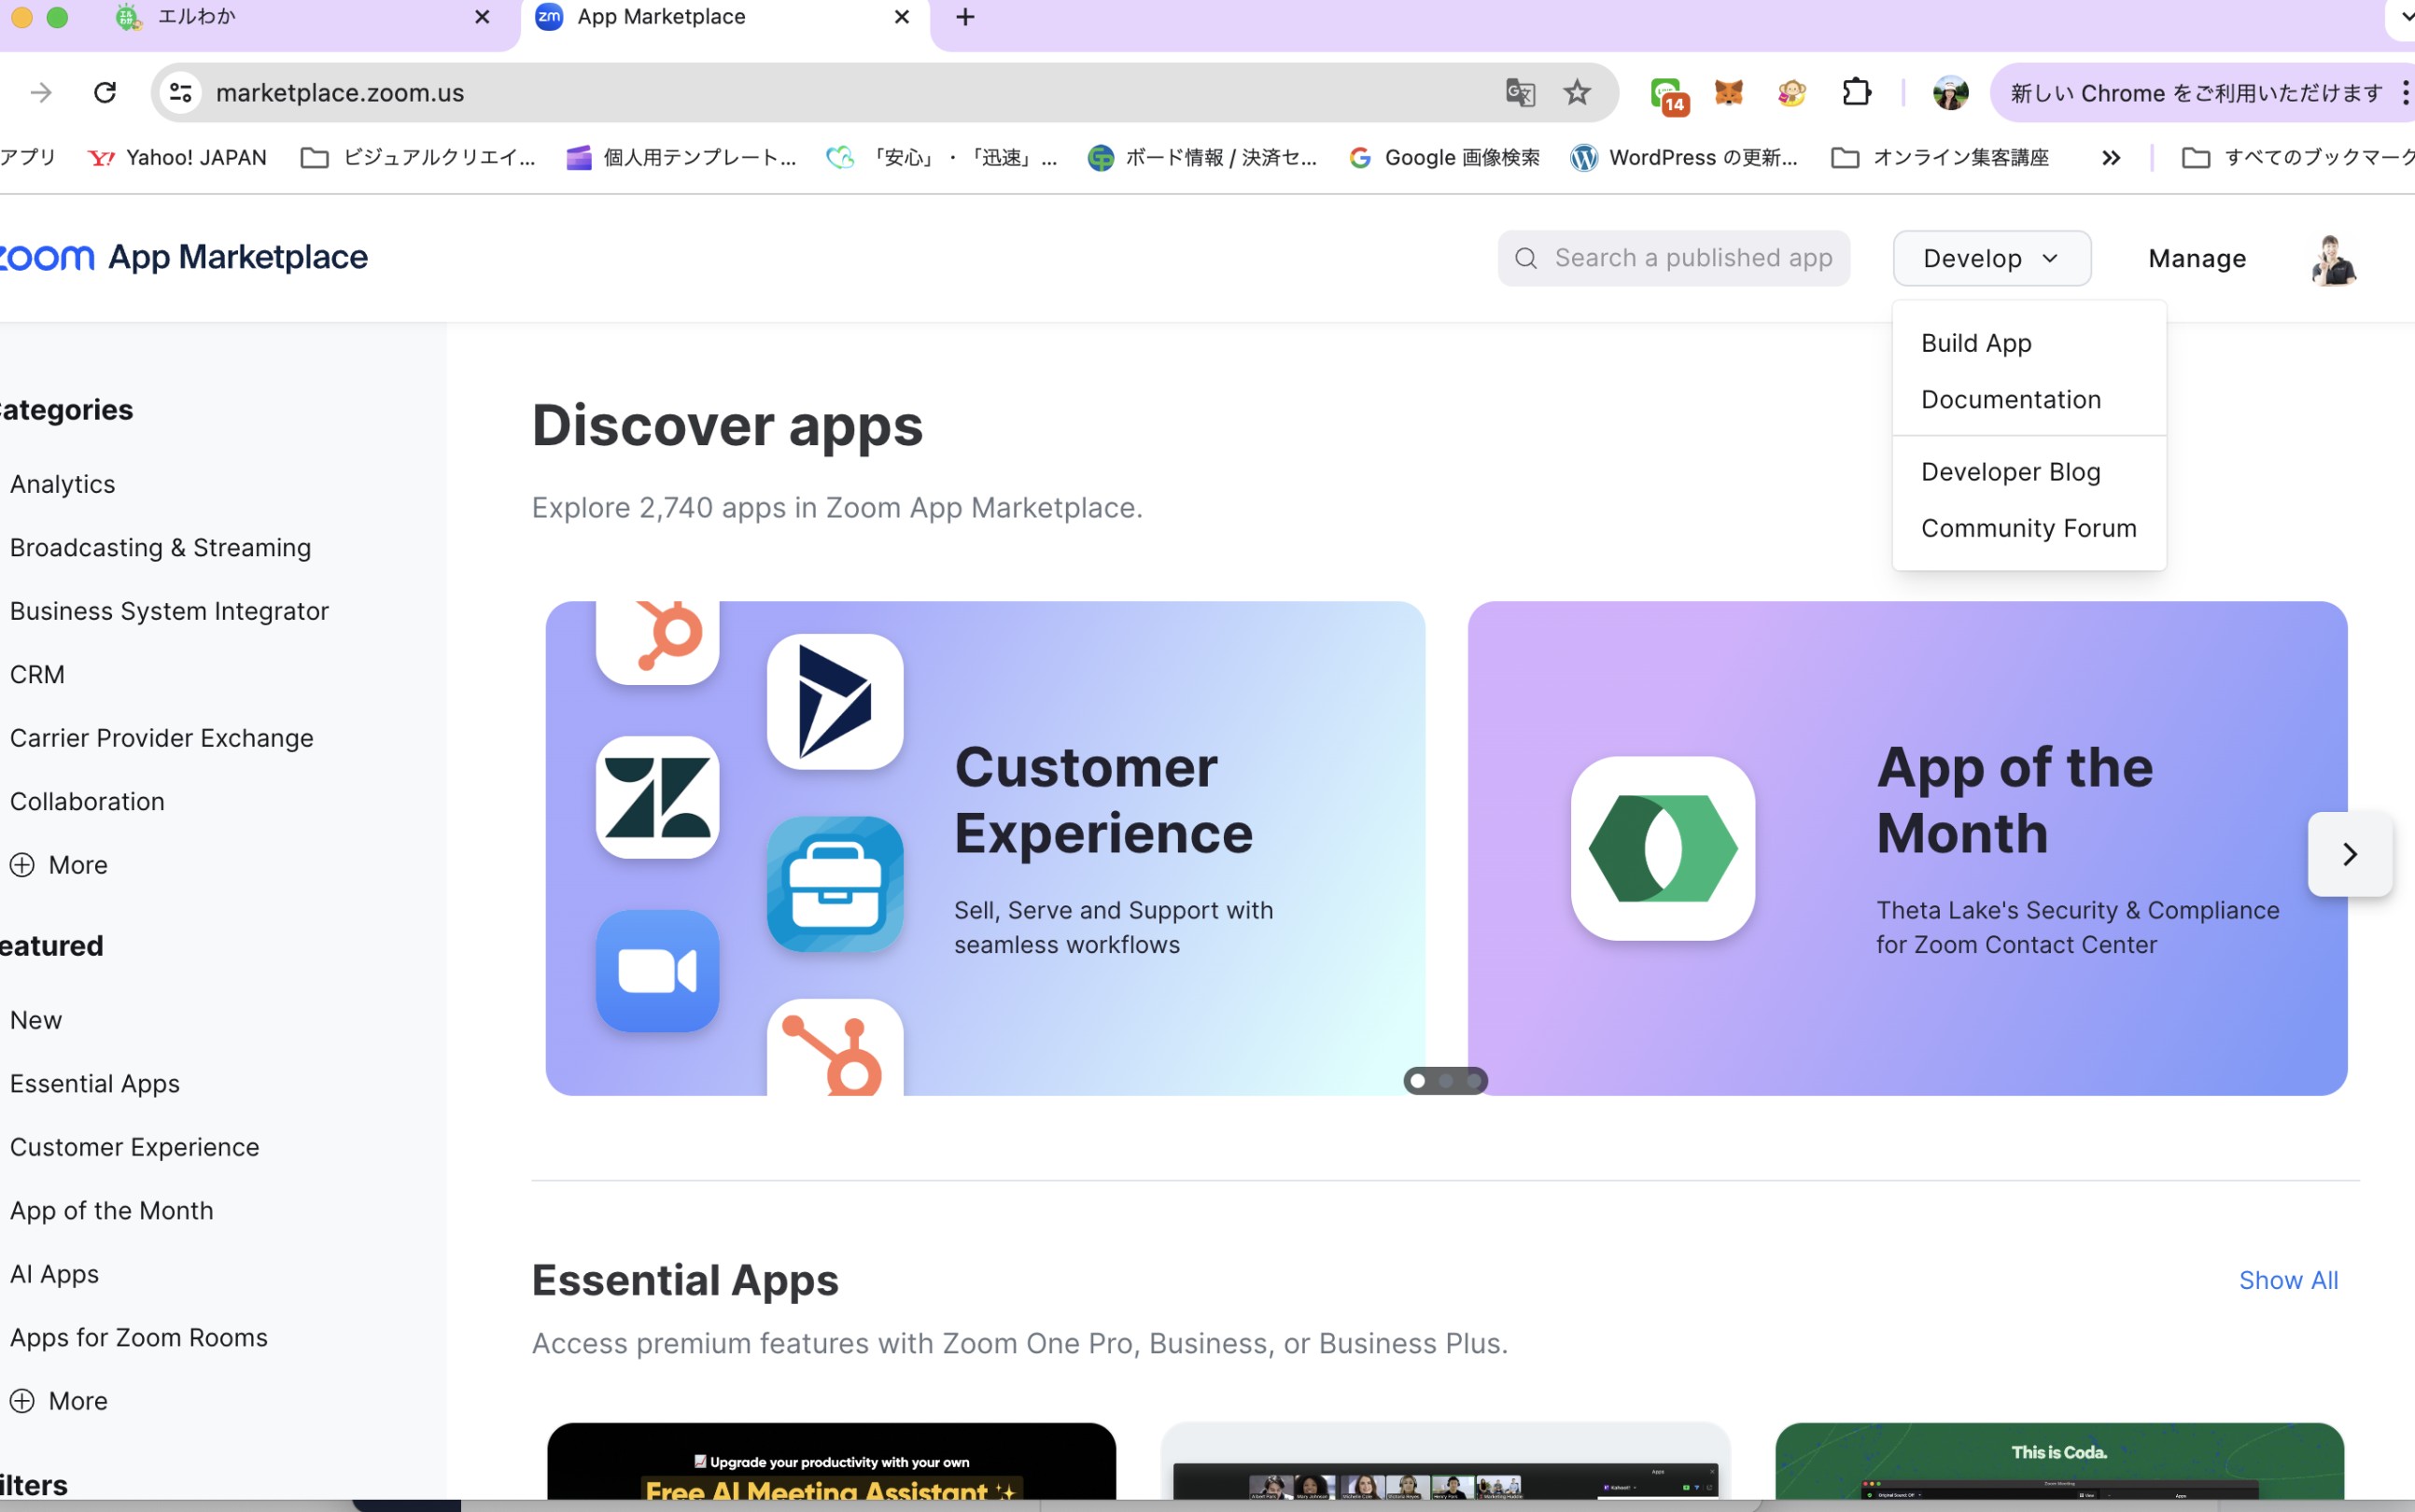Click Show All for Essential Apps
This screenshot has width=2415, height=1512.
tap(2288, 1281)
